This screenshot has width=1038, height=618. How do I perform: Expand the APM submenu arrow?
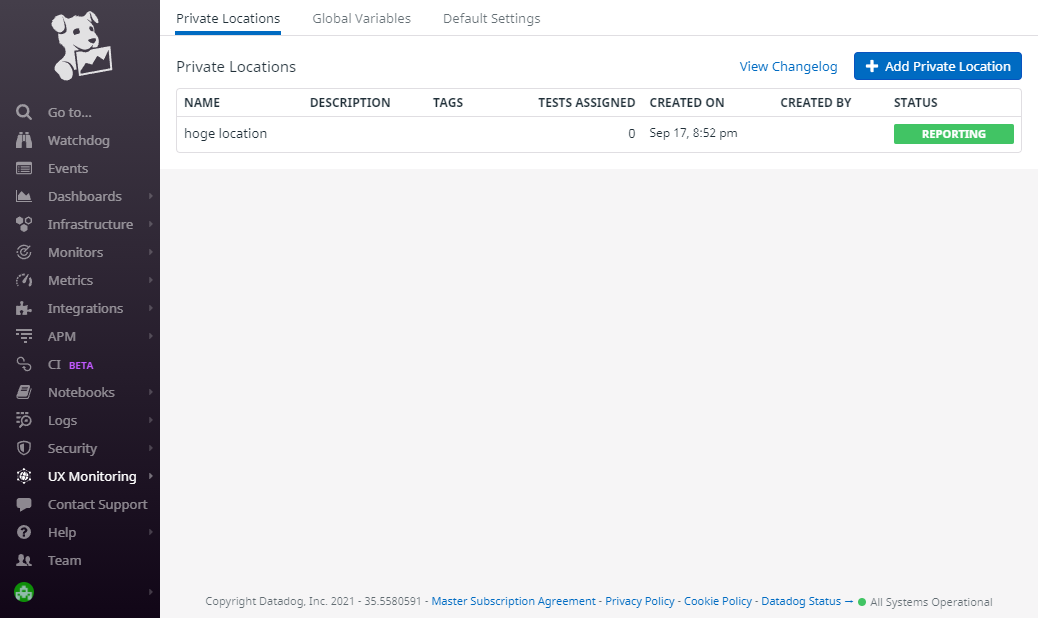(x=151, y=336)
